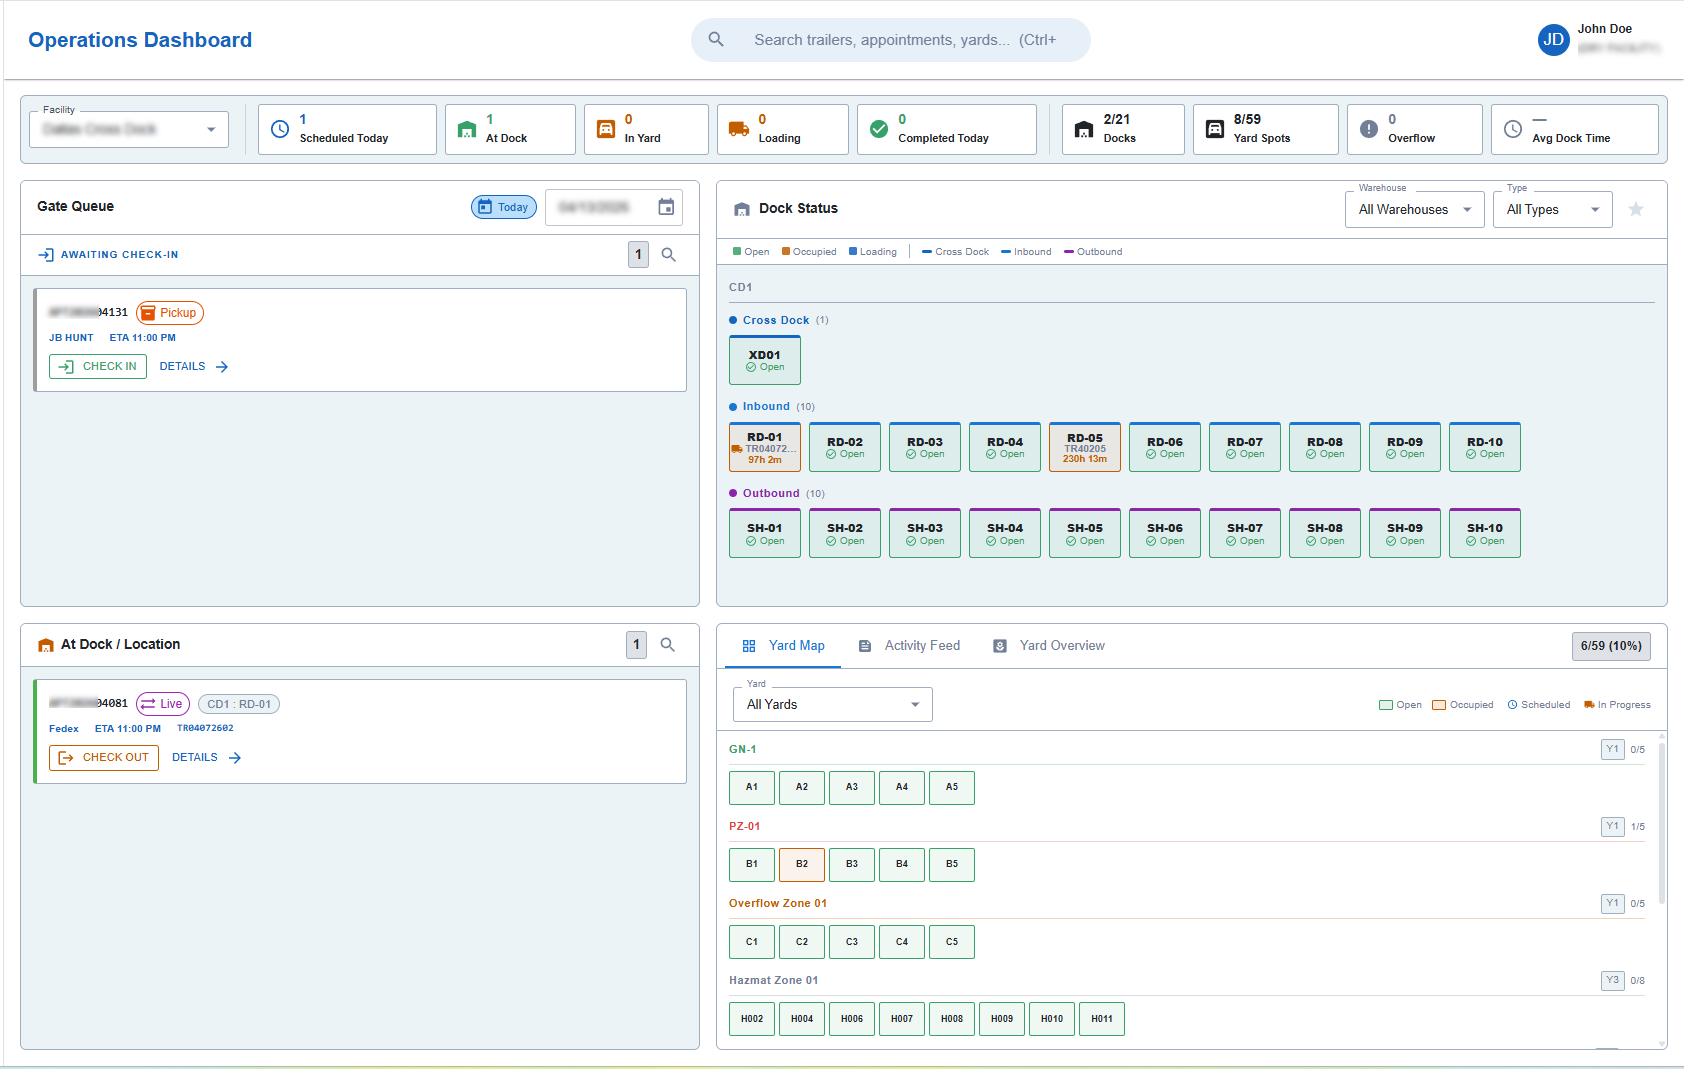Open the All Warehouses dropdown
Screen dimensions: 1684x1069
(x=1414, y=209)
